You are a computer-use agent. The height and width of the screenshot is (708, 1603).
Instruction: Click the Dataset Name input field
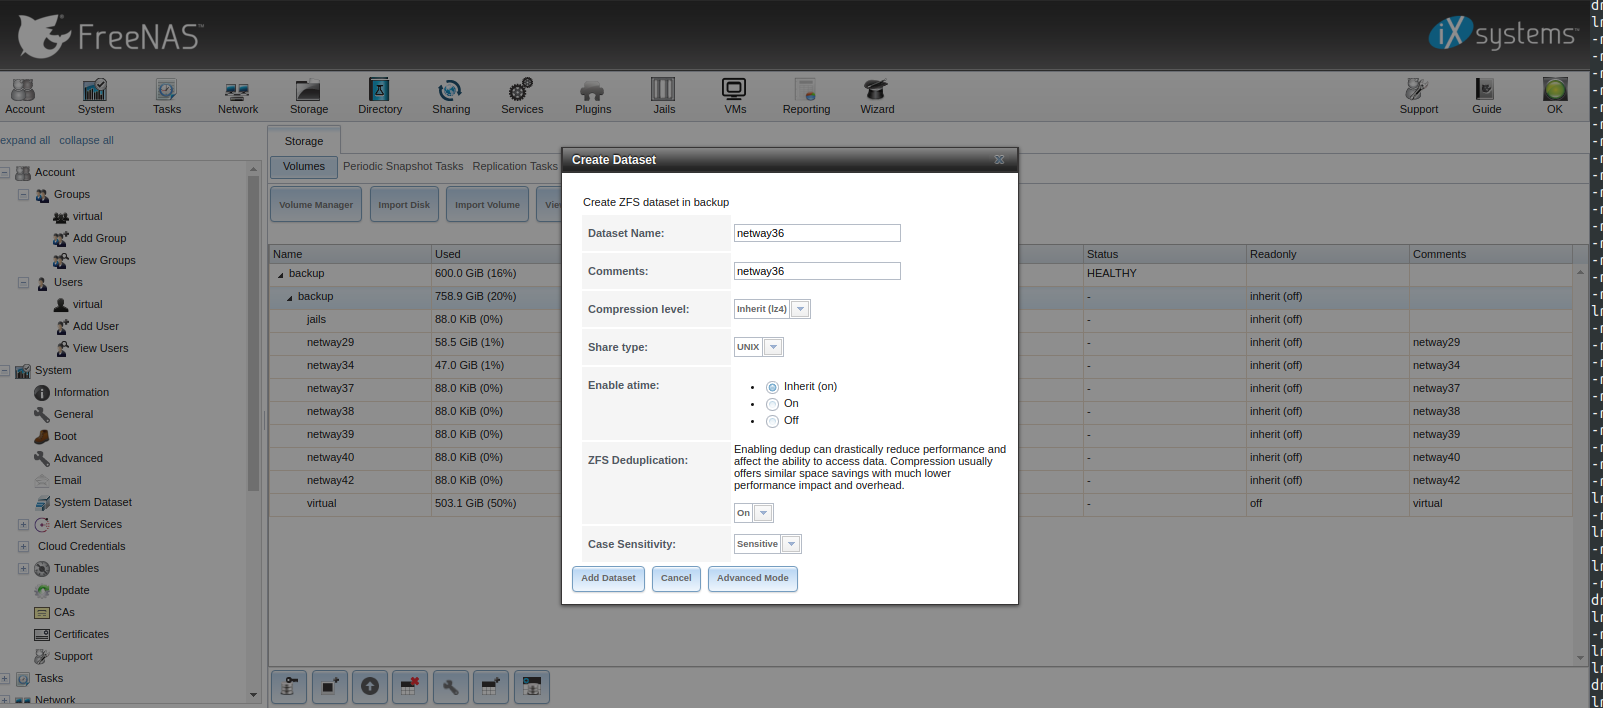pos(817,233)
